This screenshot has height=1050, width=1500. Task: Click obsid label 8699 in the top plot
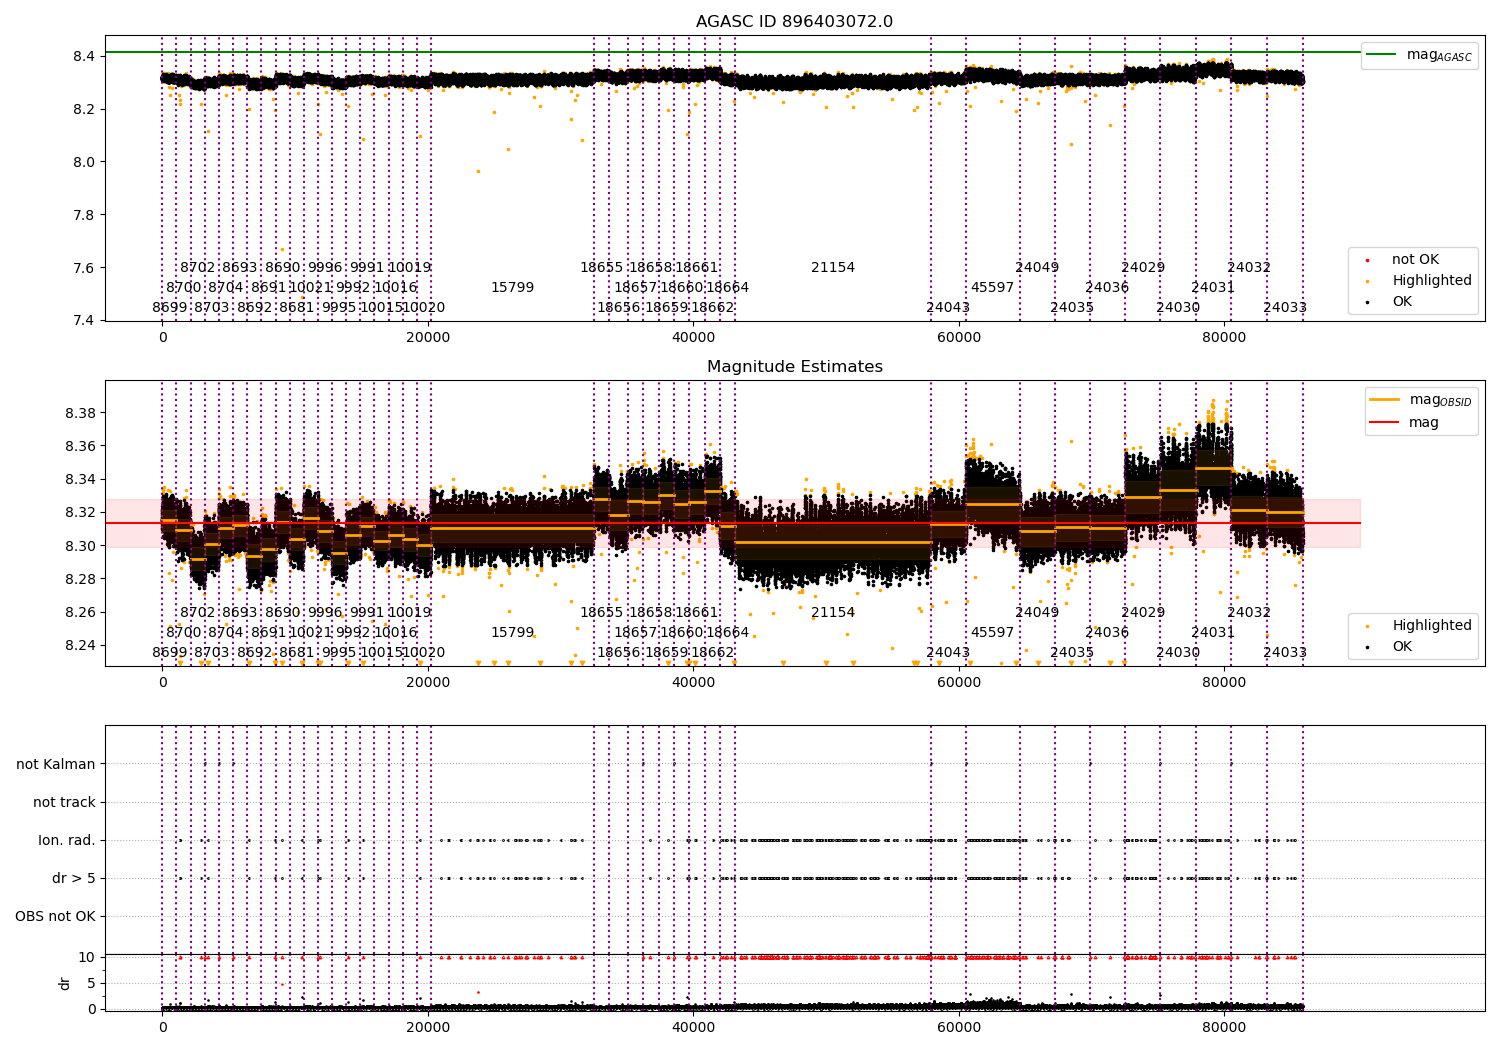[170, 308]
